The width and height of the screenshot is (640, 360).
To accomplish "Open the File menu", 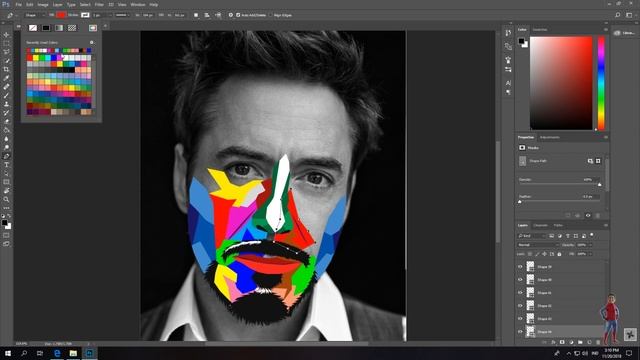I will pyautogui.click(x=18, y=4).
